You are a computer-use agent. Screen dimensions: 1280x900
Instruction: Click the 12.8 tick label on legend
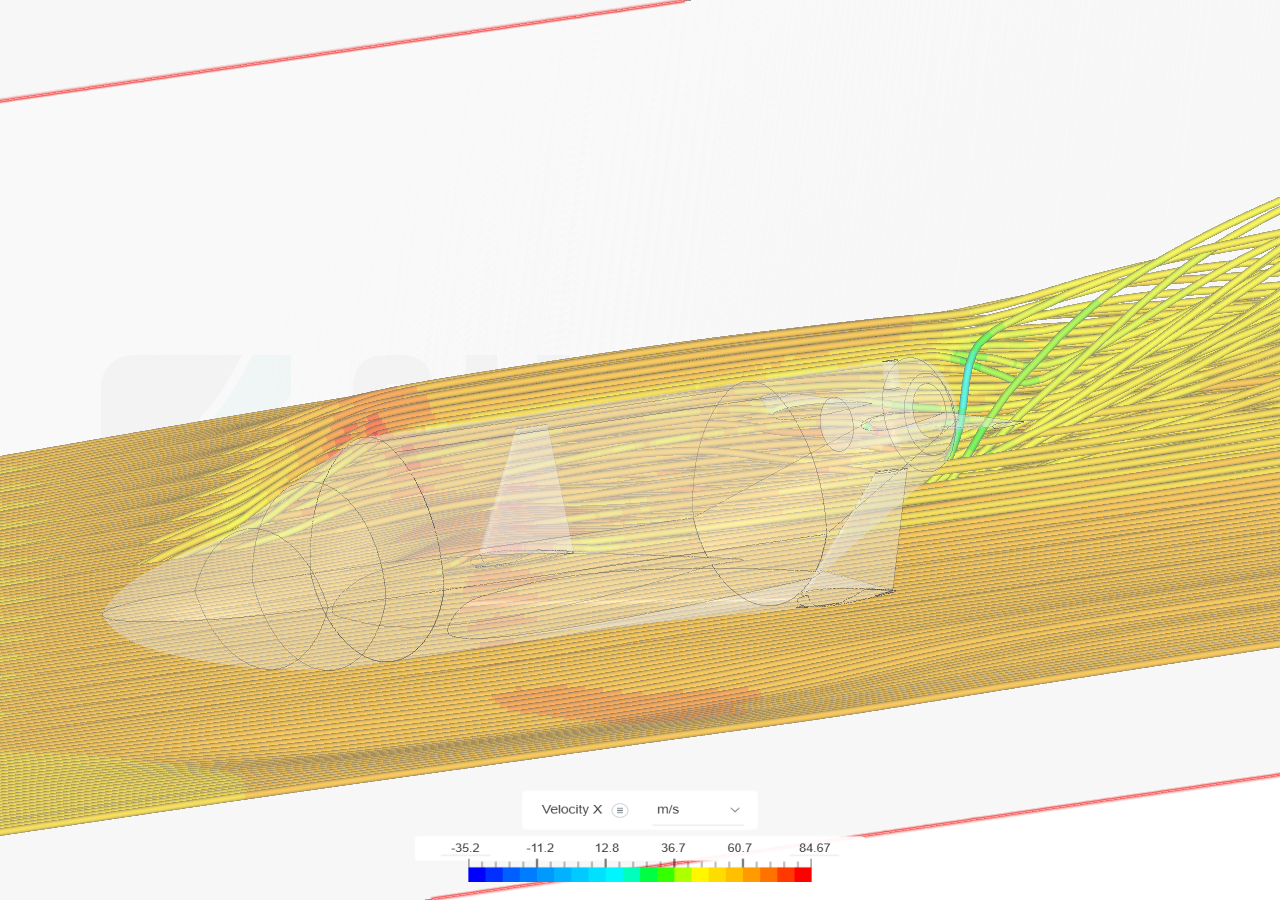tap(608, 847)
